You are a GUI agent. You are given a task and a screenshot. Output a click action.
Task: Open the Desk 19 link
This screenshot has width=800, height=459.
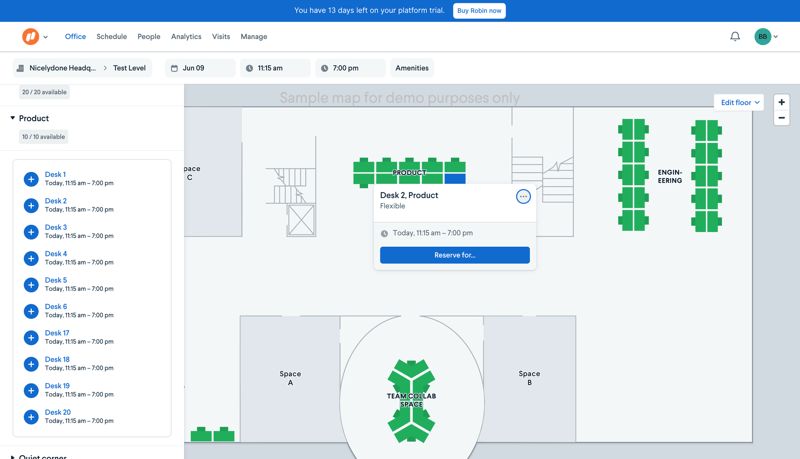point(57,386)
